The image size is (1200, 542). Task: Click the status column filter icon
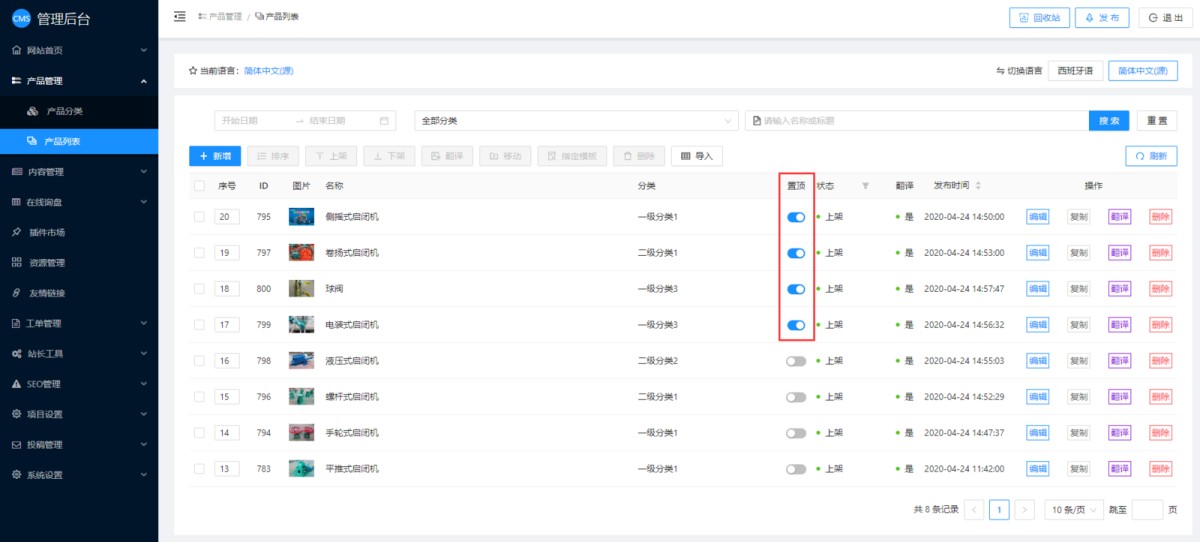point(866,186)
